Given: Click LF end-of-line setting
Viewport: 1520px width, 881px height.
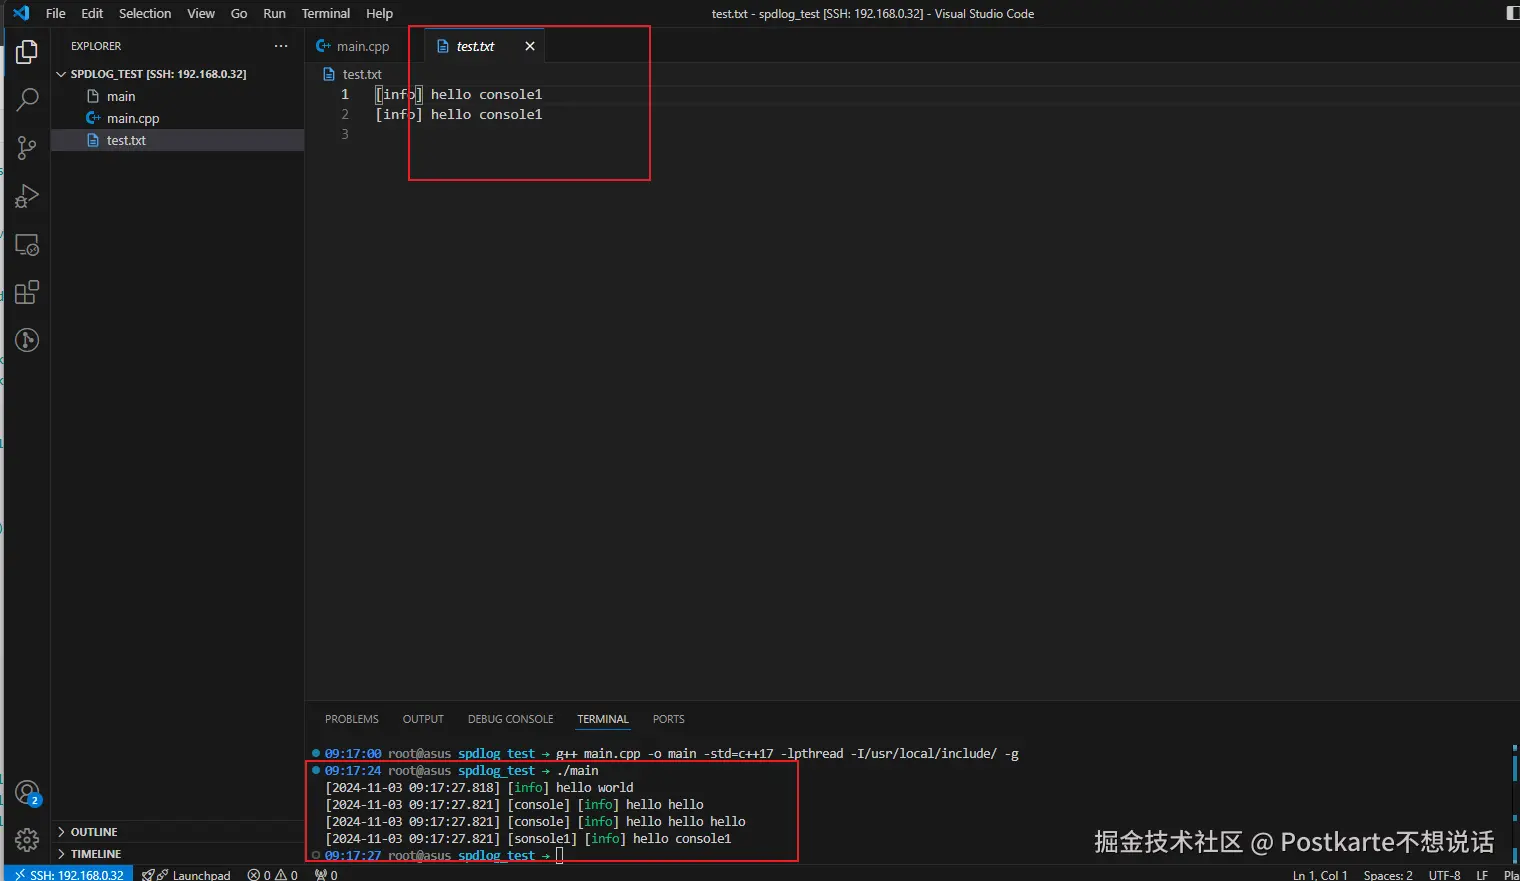Looking at the screenshot, I should coord(1482,874).
